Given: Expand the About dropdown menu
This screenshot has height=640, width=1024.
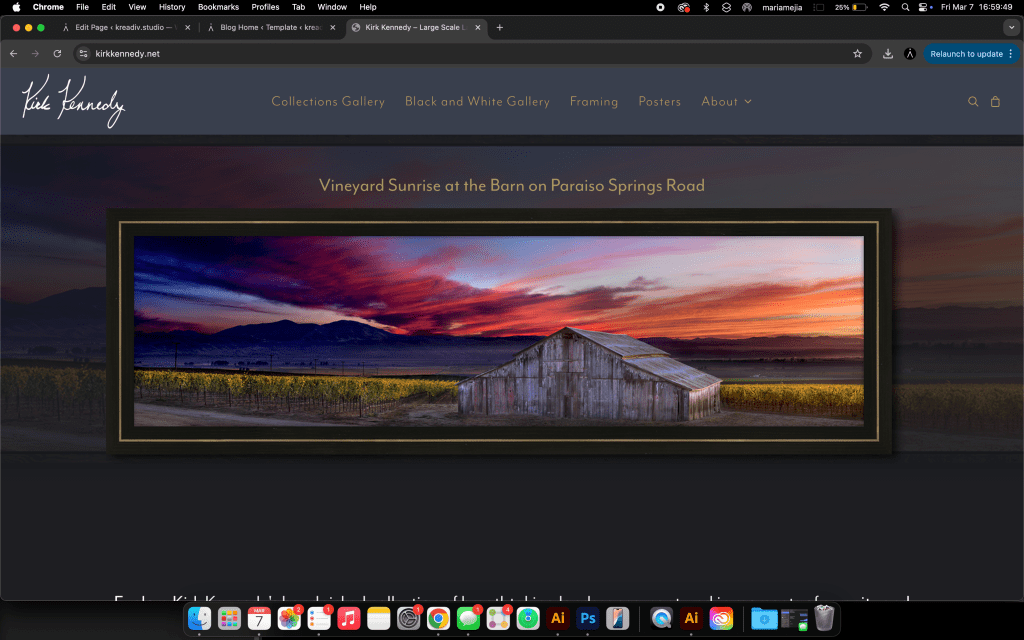Looking at the screenshot, I should 726,102.
